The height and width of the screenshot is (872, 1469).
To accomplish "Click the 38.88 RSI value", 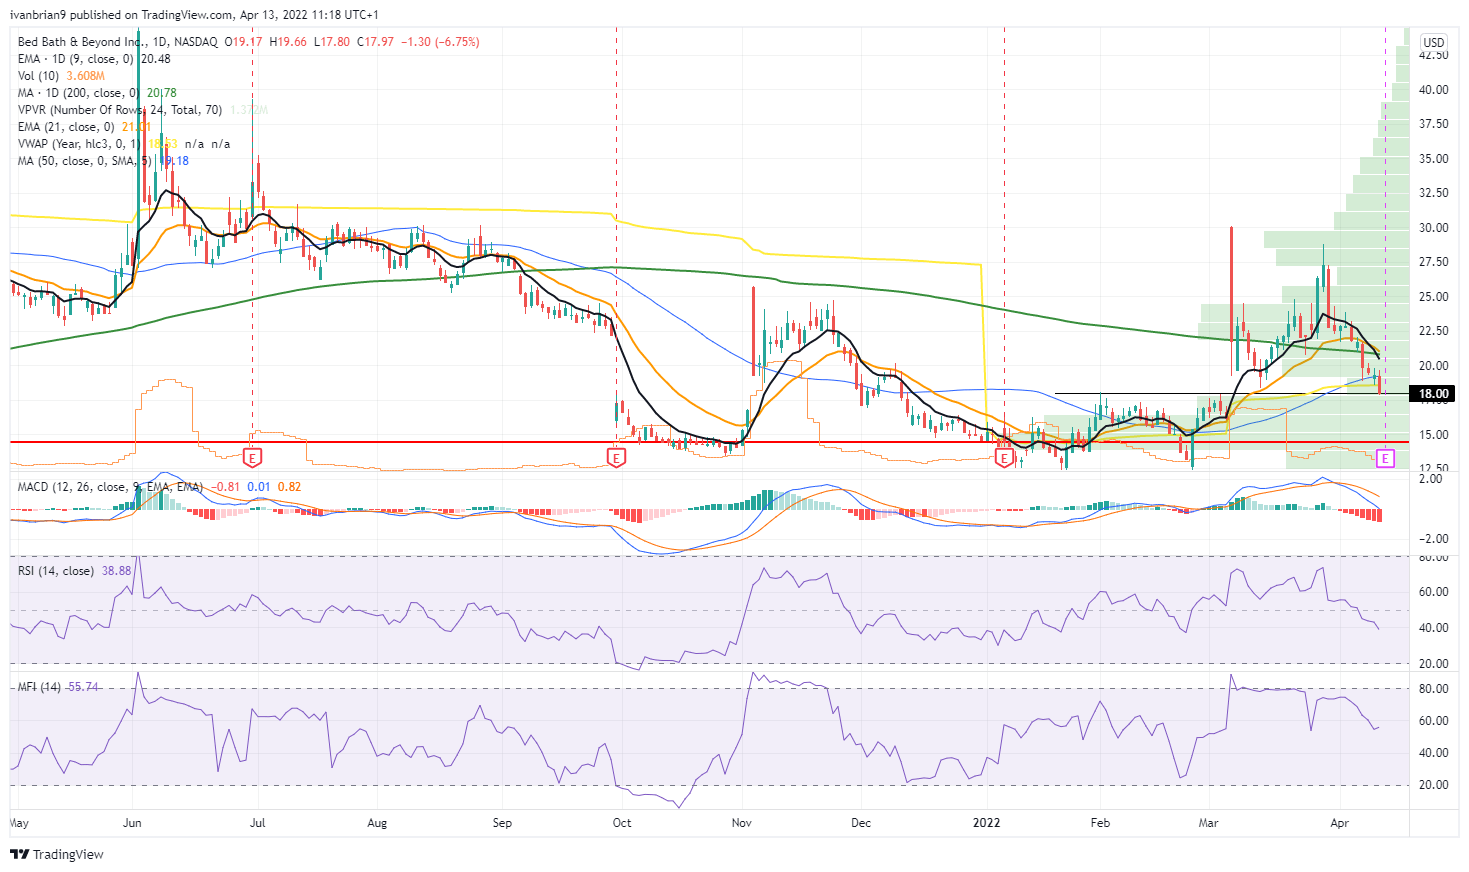I will (x=117, y=571).
